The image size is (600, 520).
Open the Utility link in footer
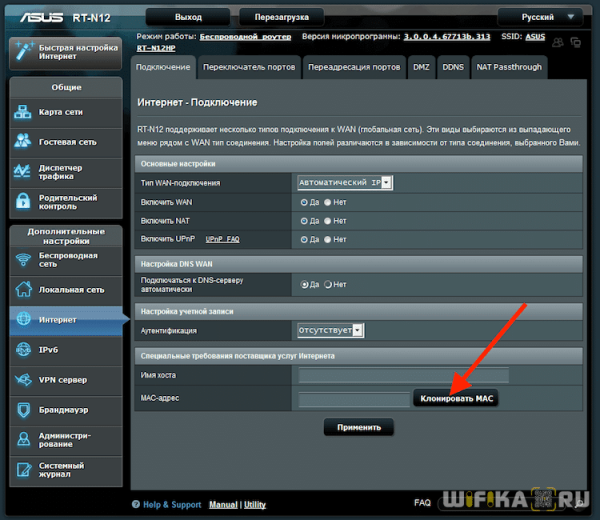(255, 505)
